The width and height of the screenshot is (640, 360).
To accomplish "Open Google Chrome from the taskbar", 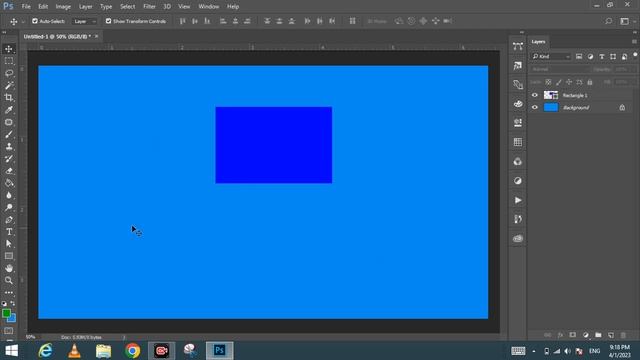I will click(133, 351).
